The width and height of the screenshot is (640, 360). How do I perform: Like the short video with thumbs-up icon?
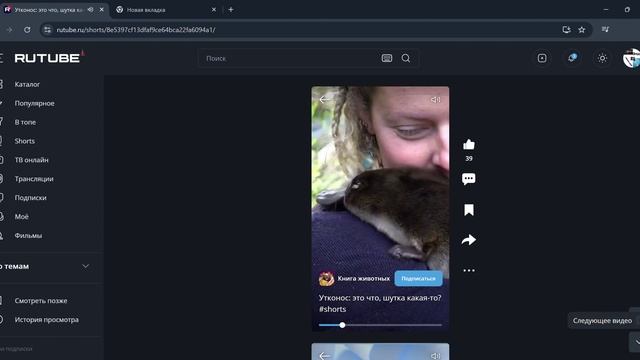[469, 144]
